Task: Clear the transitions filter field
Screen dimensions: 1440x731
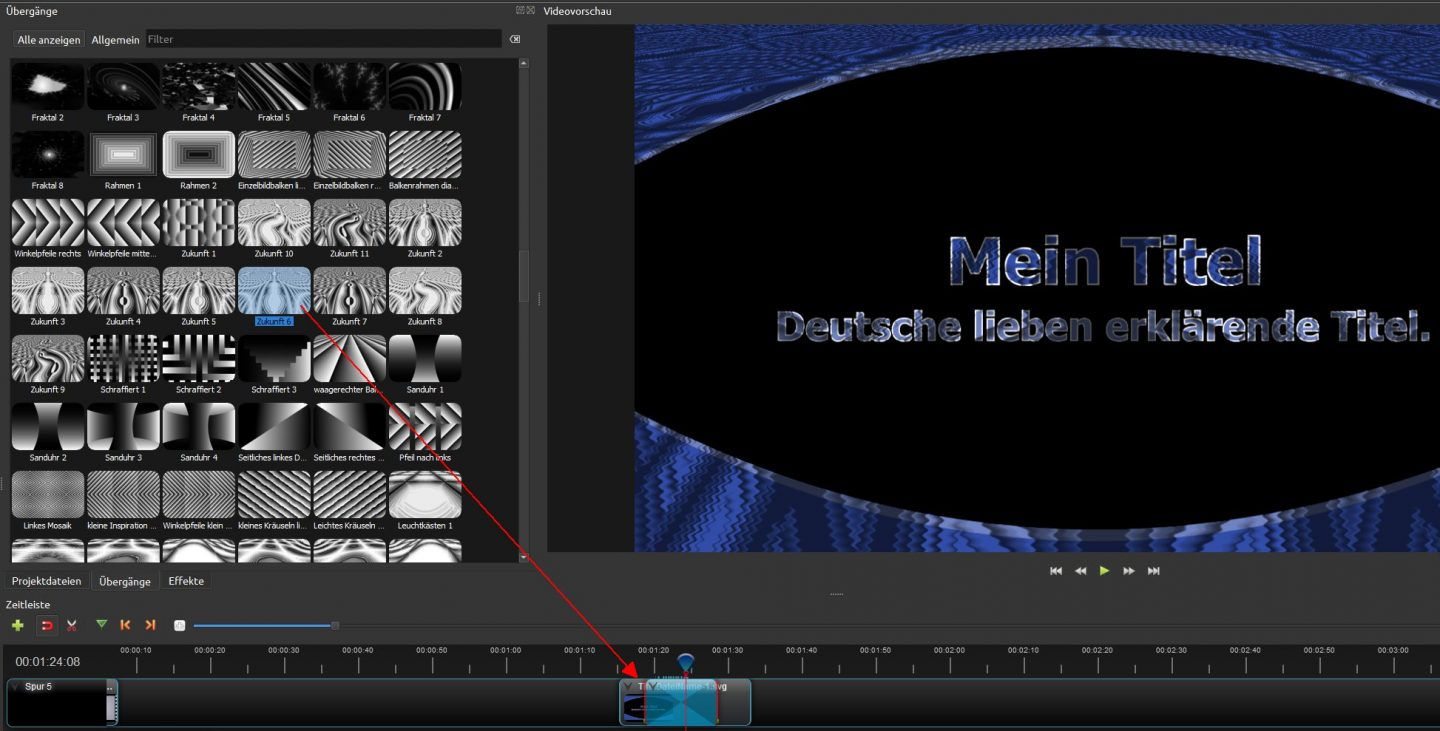Action: pos(515,40)
